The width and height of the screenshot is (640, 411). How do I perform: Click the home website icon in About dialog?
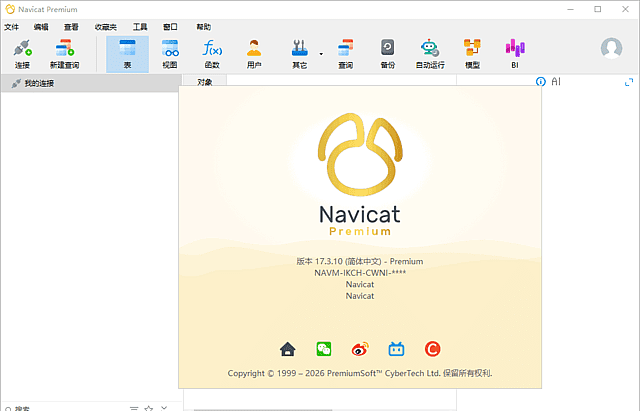pyautogui.click(x=288, y=349)
